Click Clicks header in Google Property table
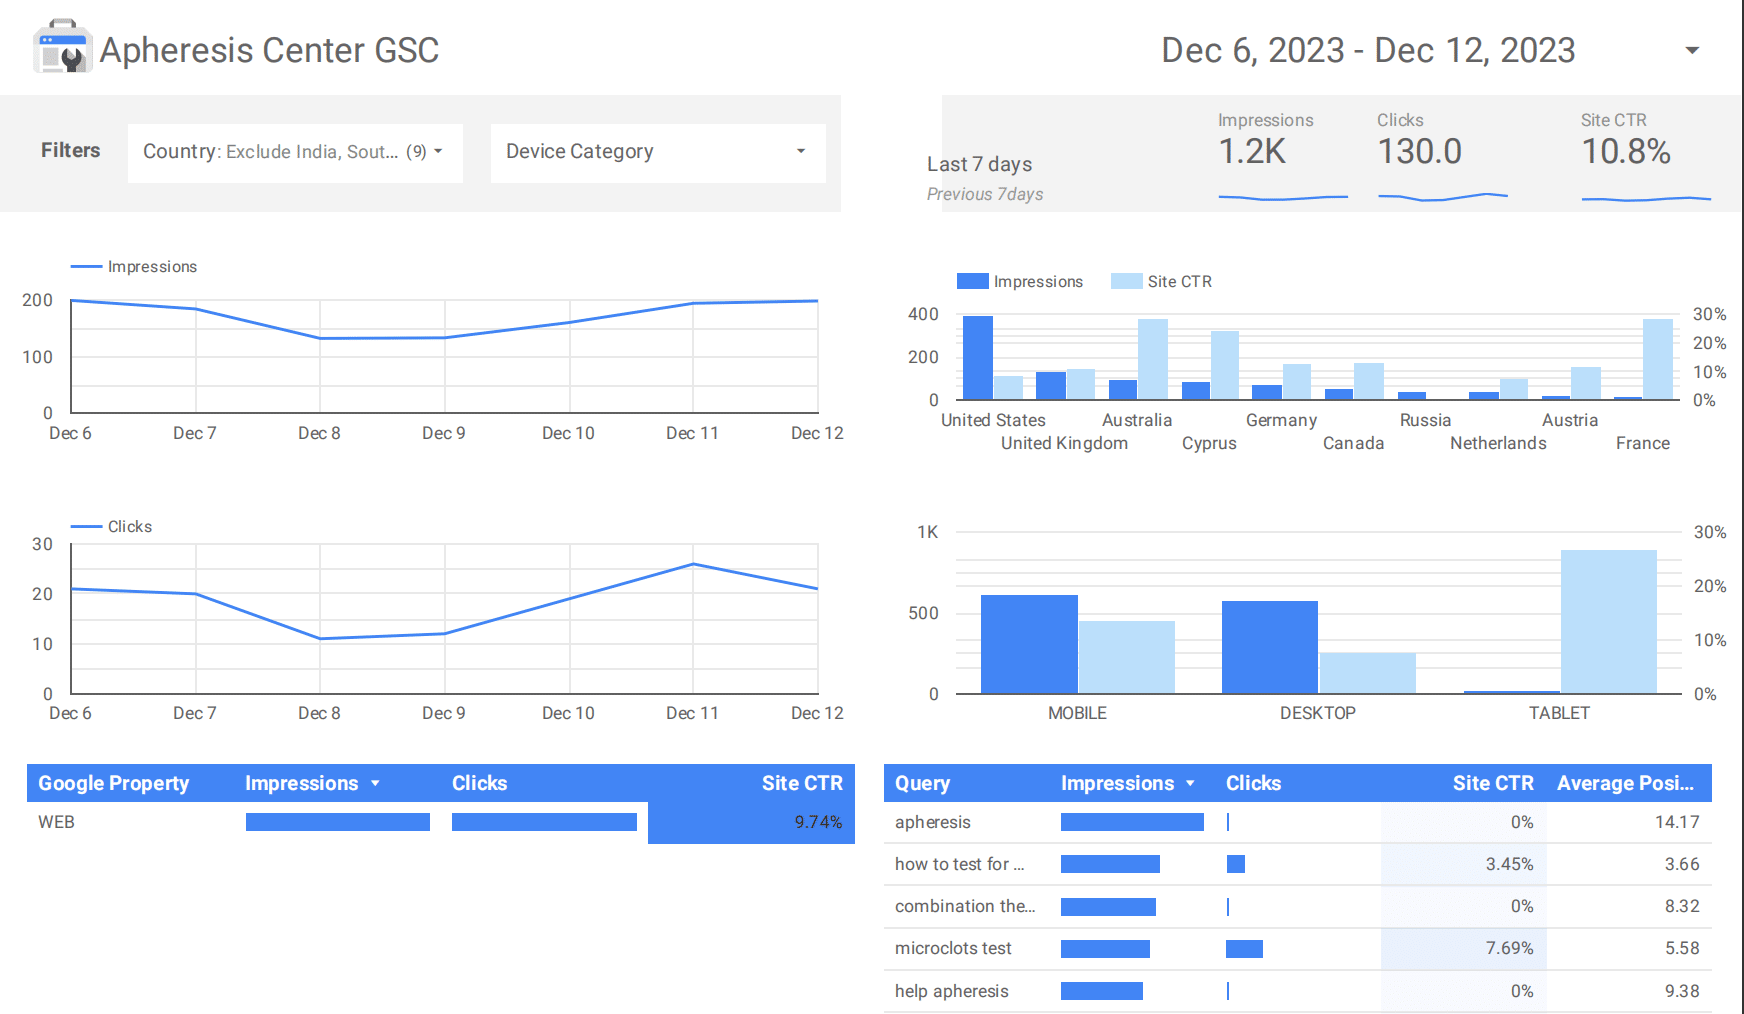This screenshot has height=1014, width=1744. tap(479, 783)
